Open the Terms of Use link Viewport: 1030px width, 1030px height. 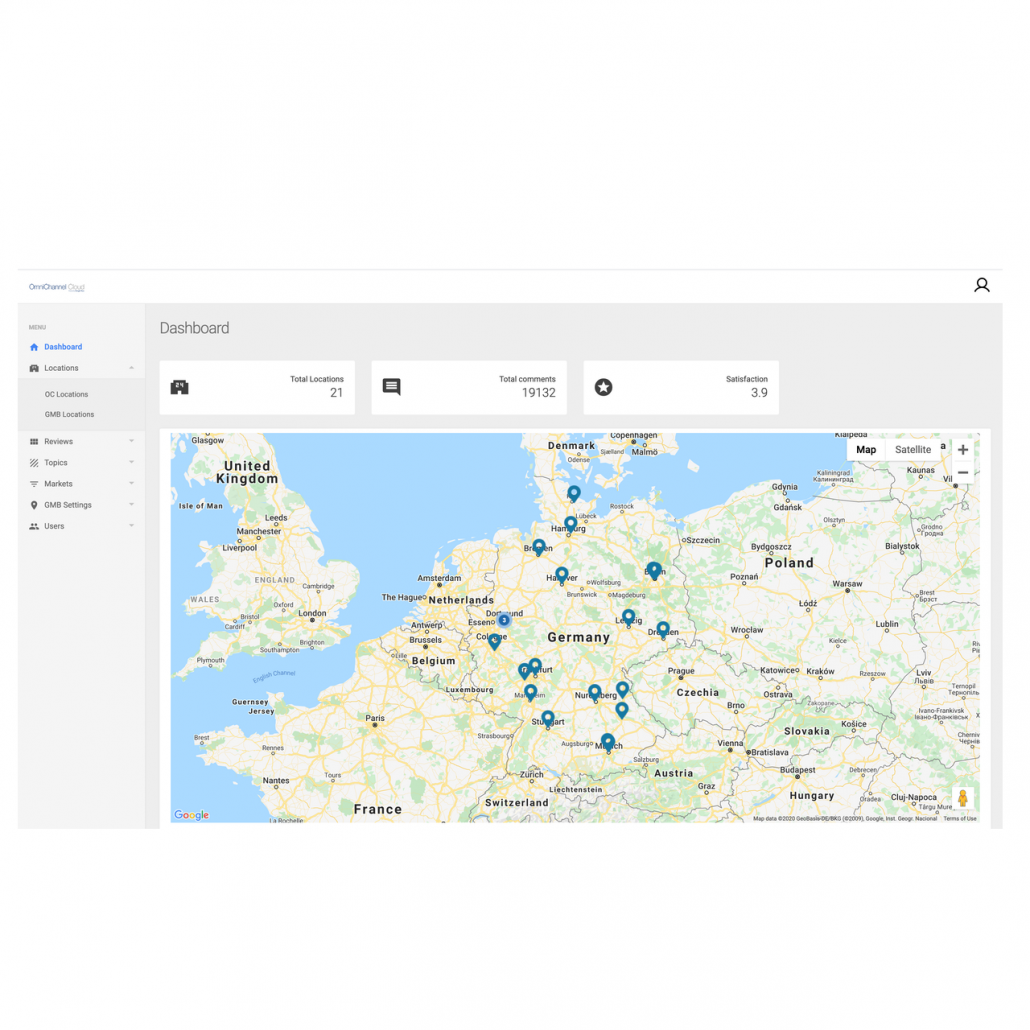(x=960, y=818)
